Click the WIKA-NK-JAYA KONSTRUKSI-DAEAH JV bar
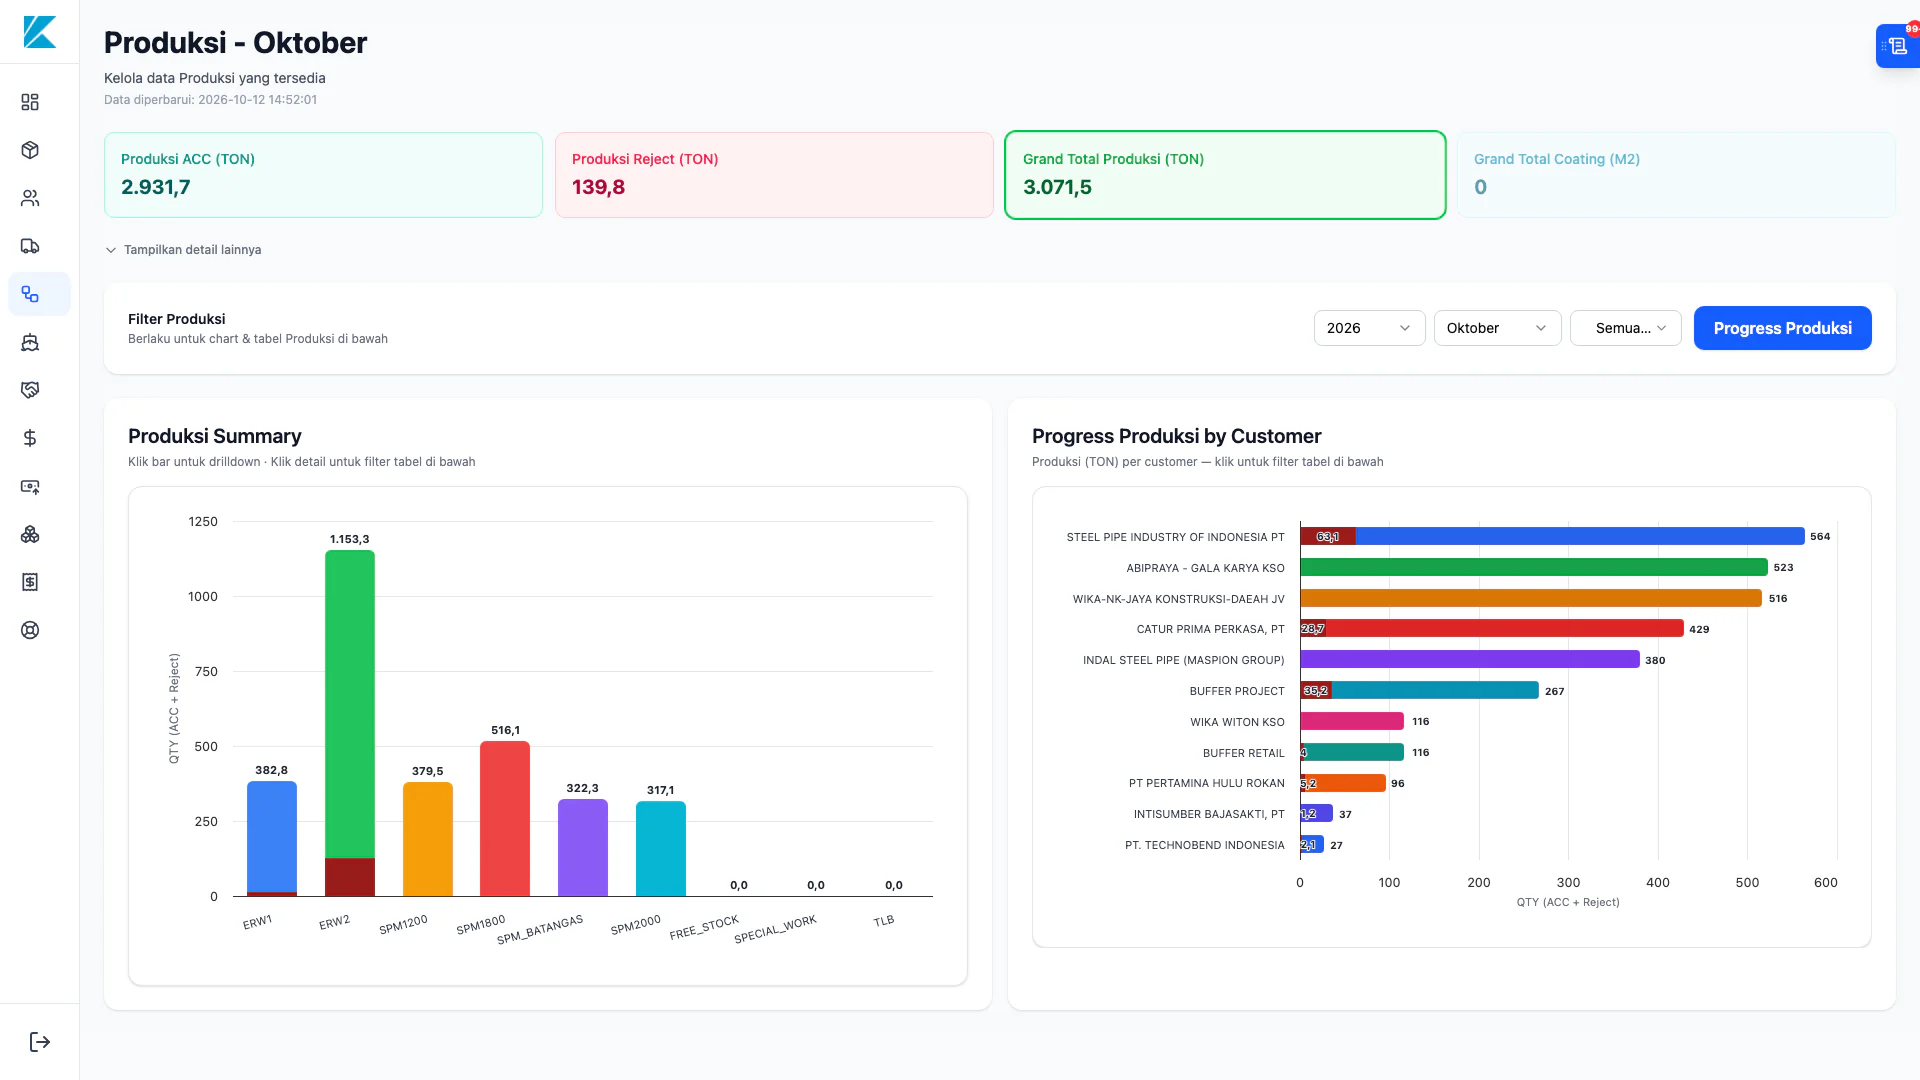 [x=1531, y=598]
